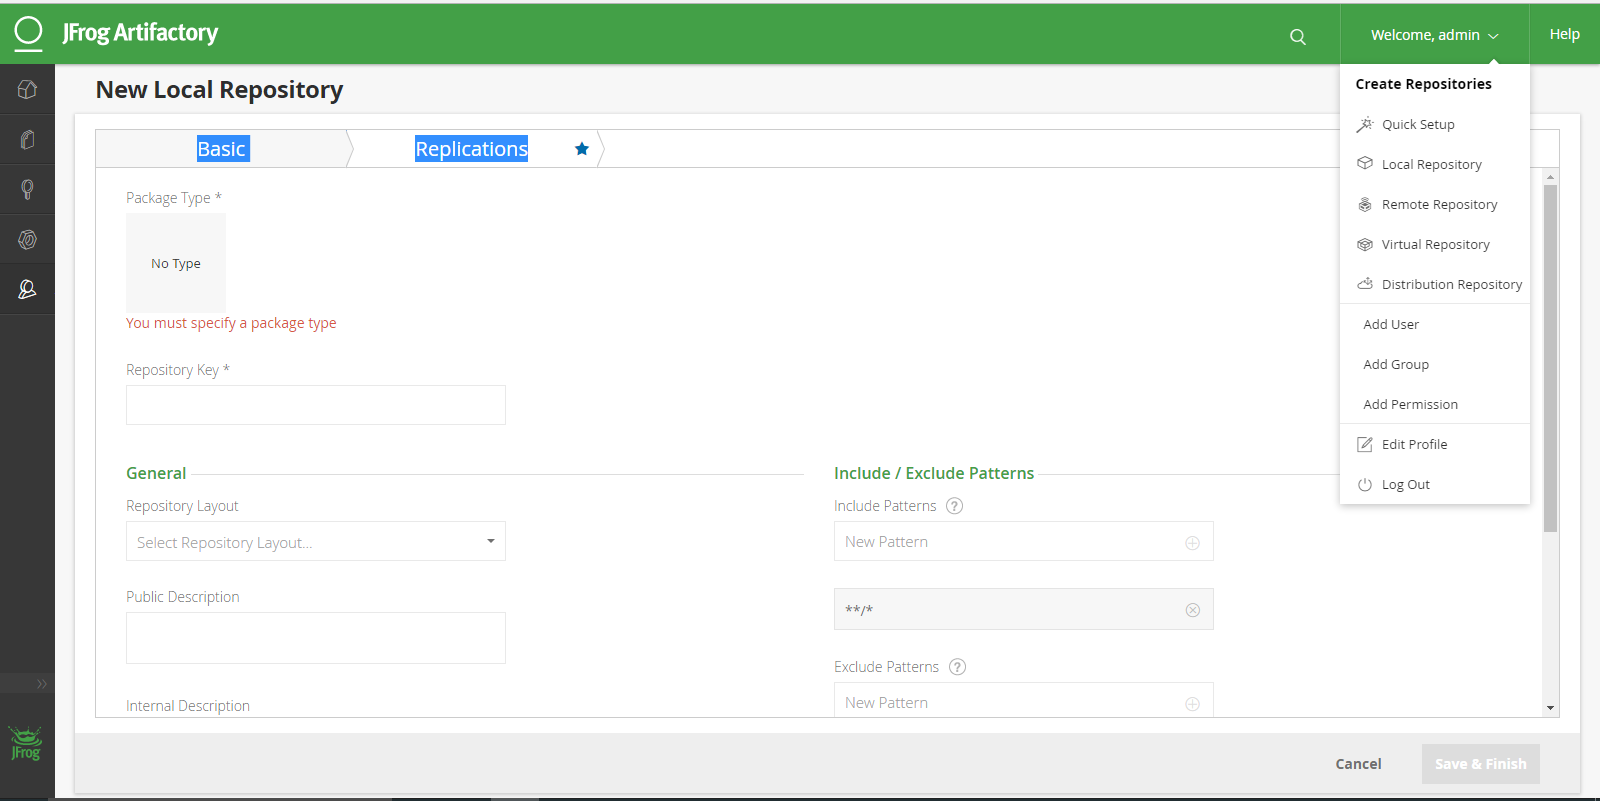The image size is (1600, 801).
Task: Open the Search bulb icon in sidebar
Action: (x=27, y=190)
